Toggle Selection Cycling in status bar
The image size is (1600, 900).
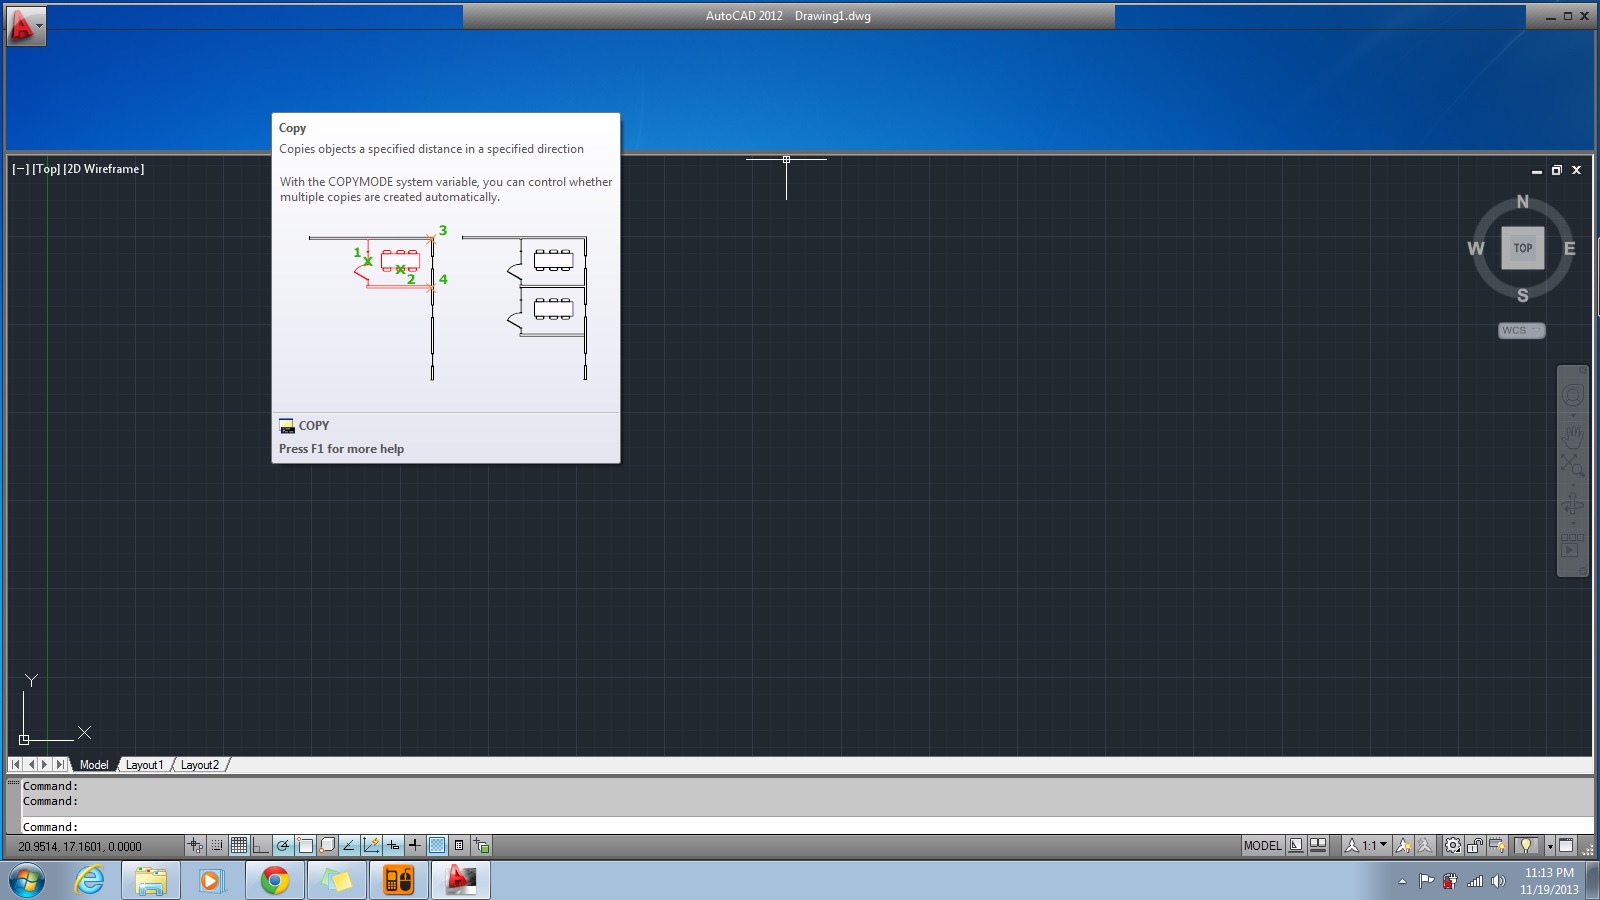tap(481, 845)
